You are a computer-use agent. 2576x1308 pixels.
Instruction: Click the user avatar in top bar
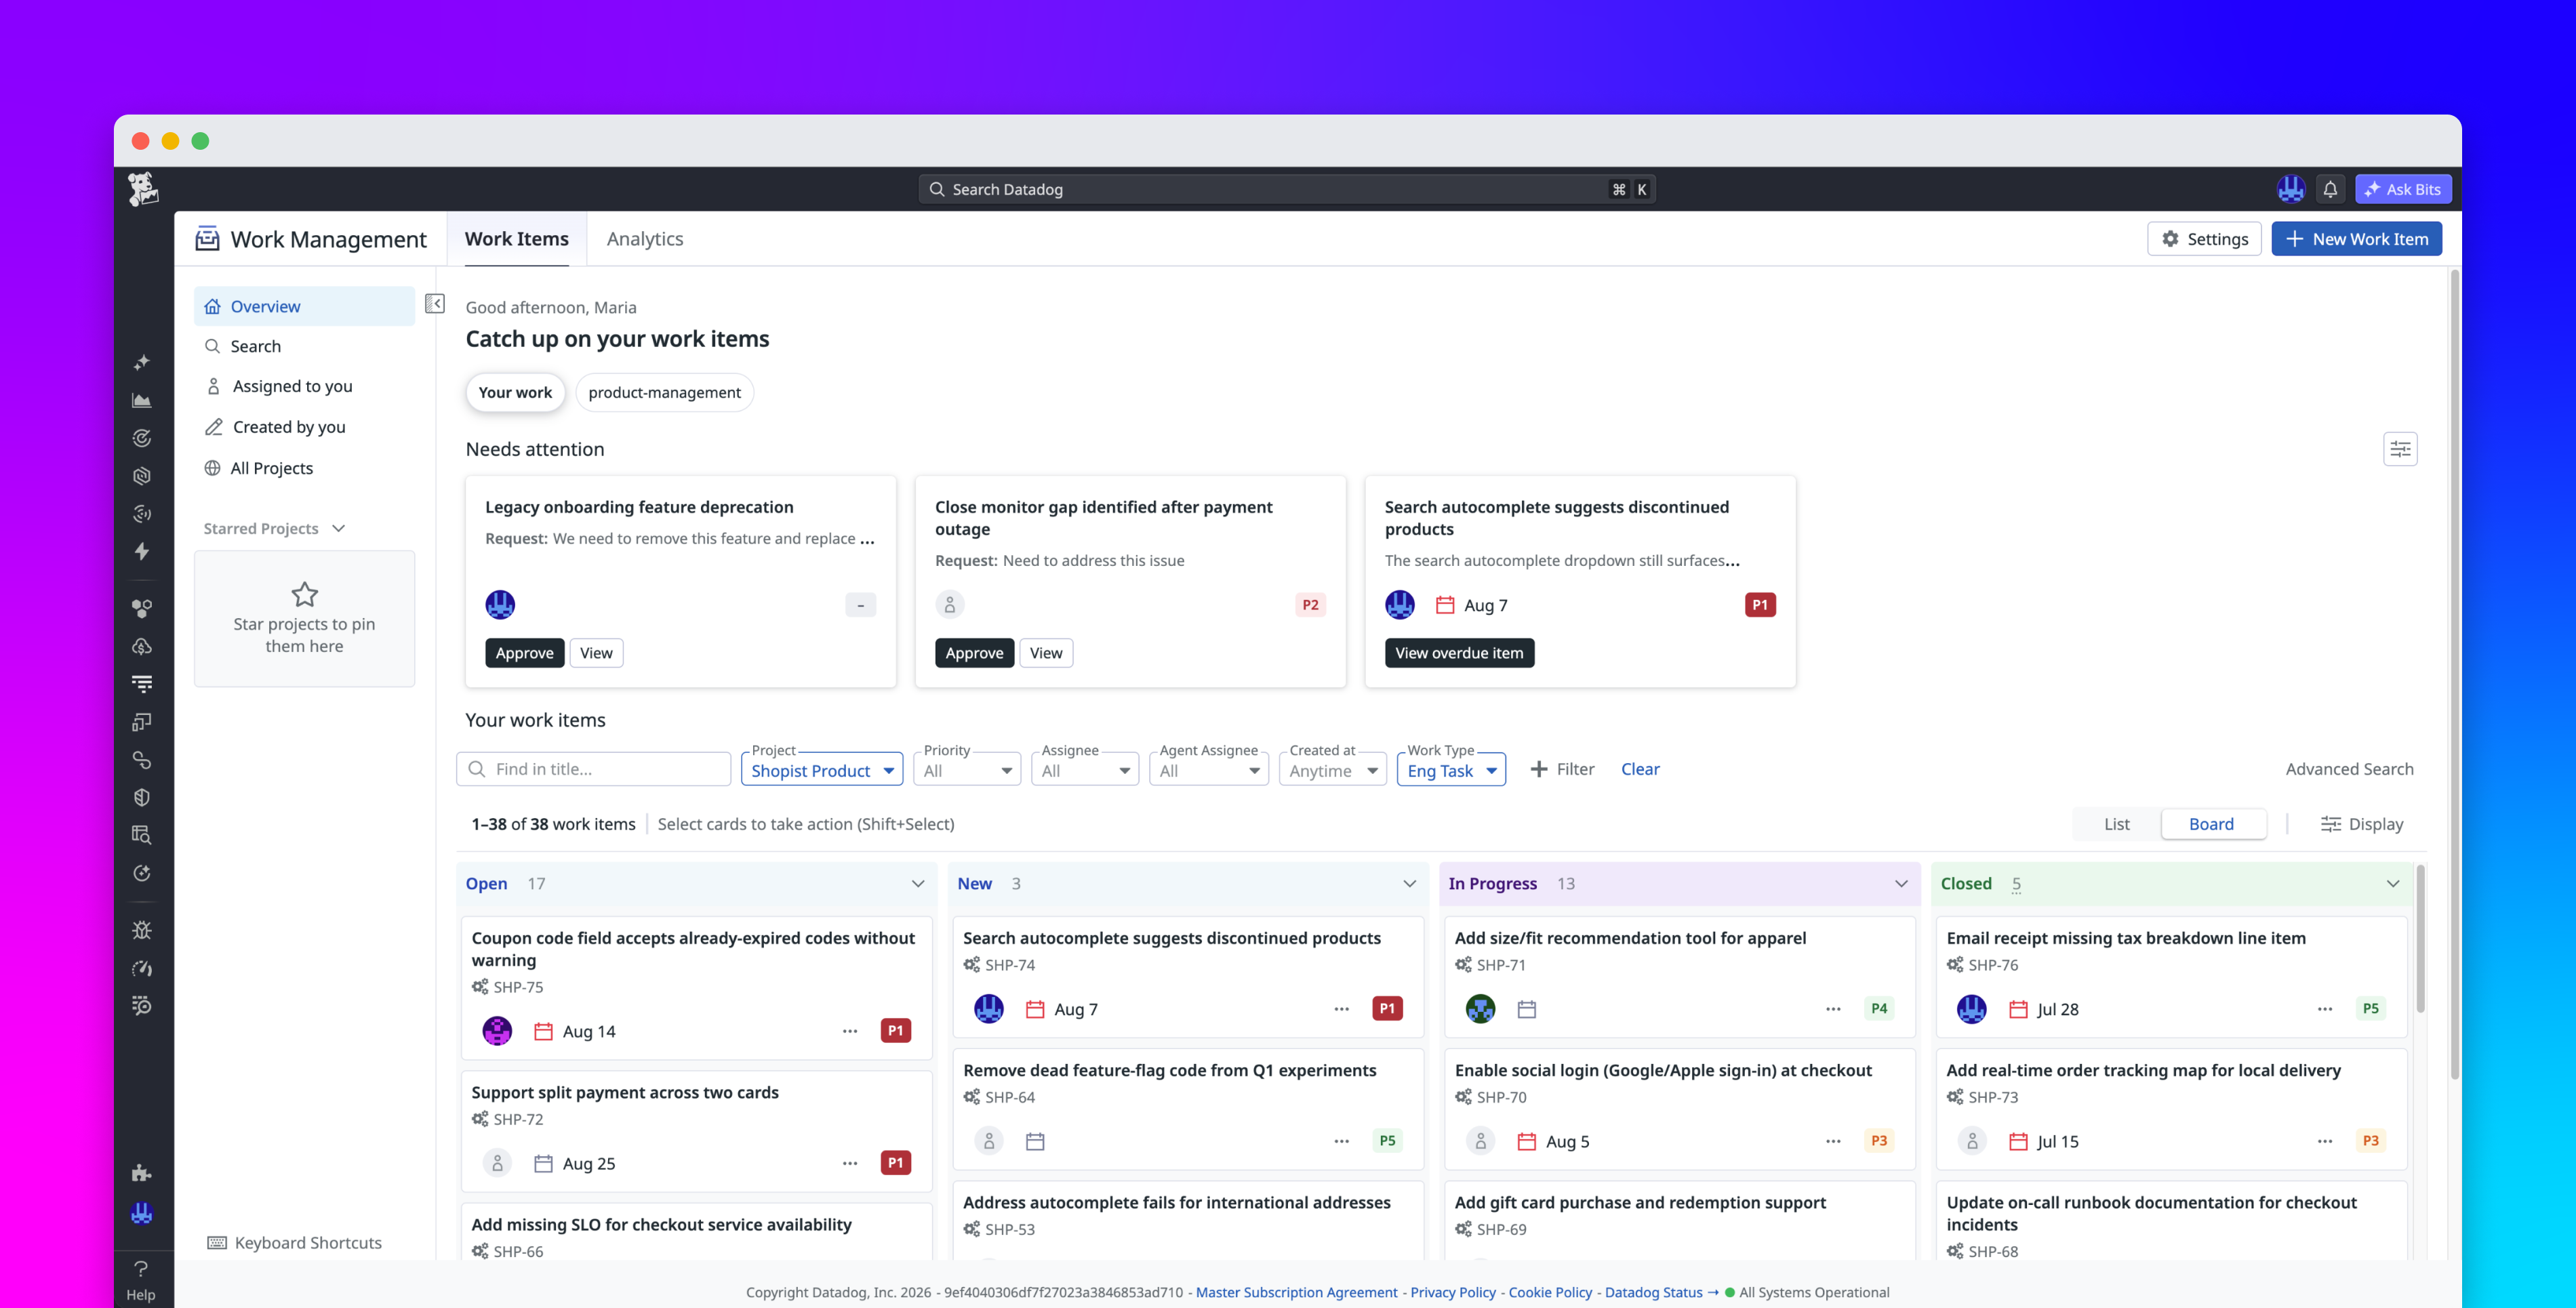click(x=2291, y=189)
